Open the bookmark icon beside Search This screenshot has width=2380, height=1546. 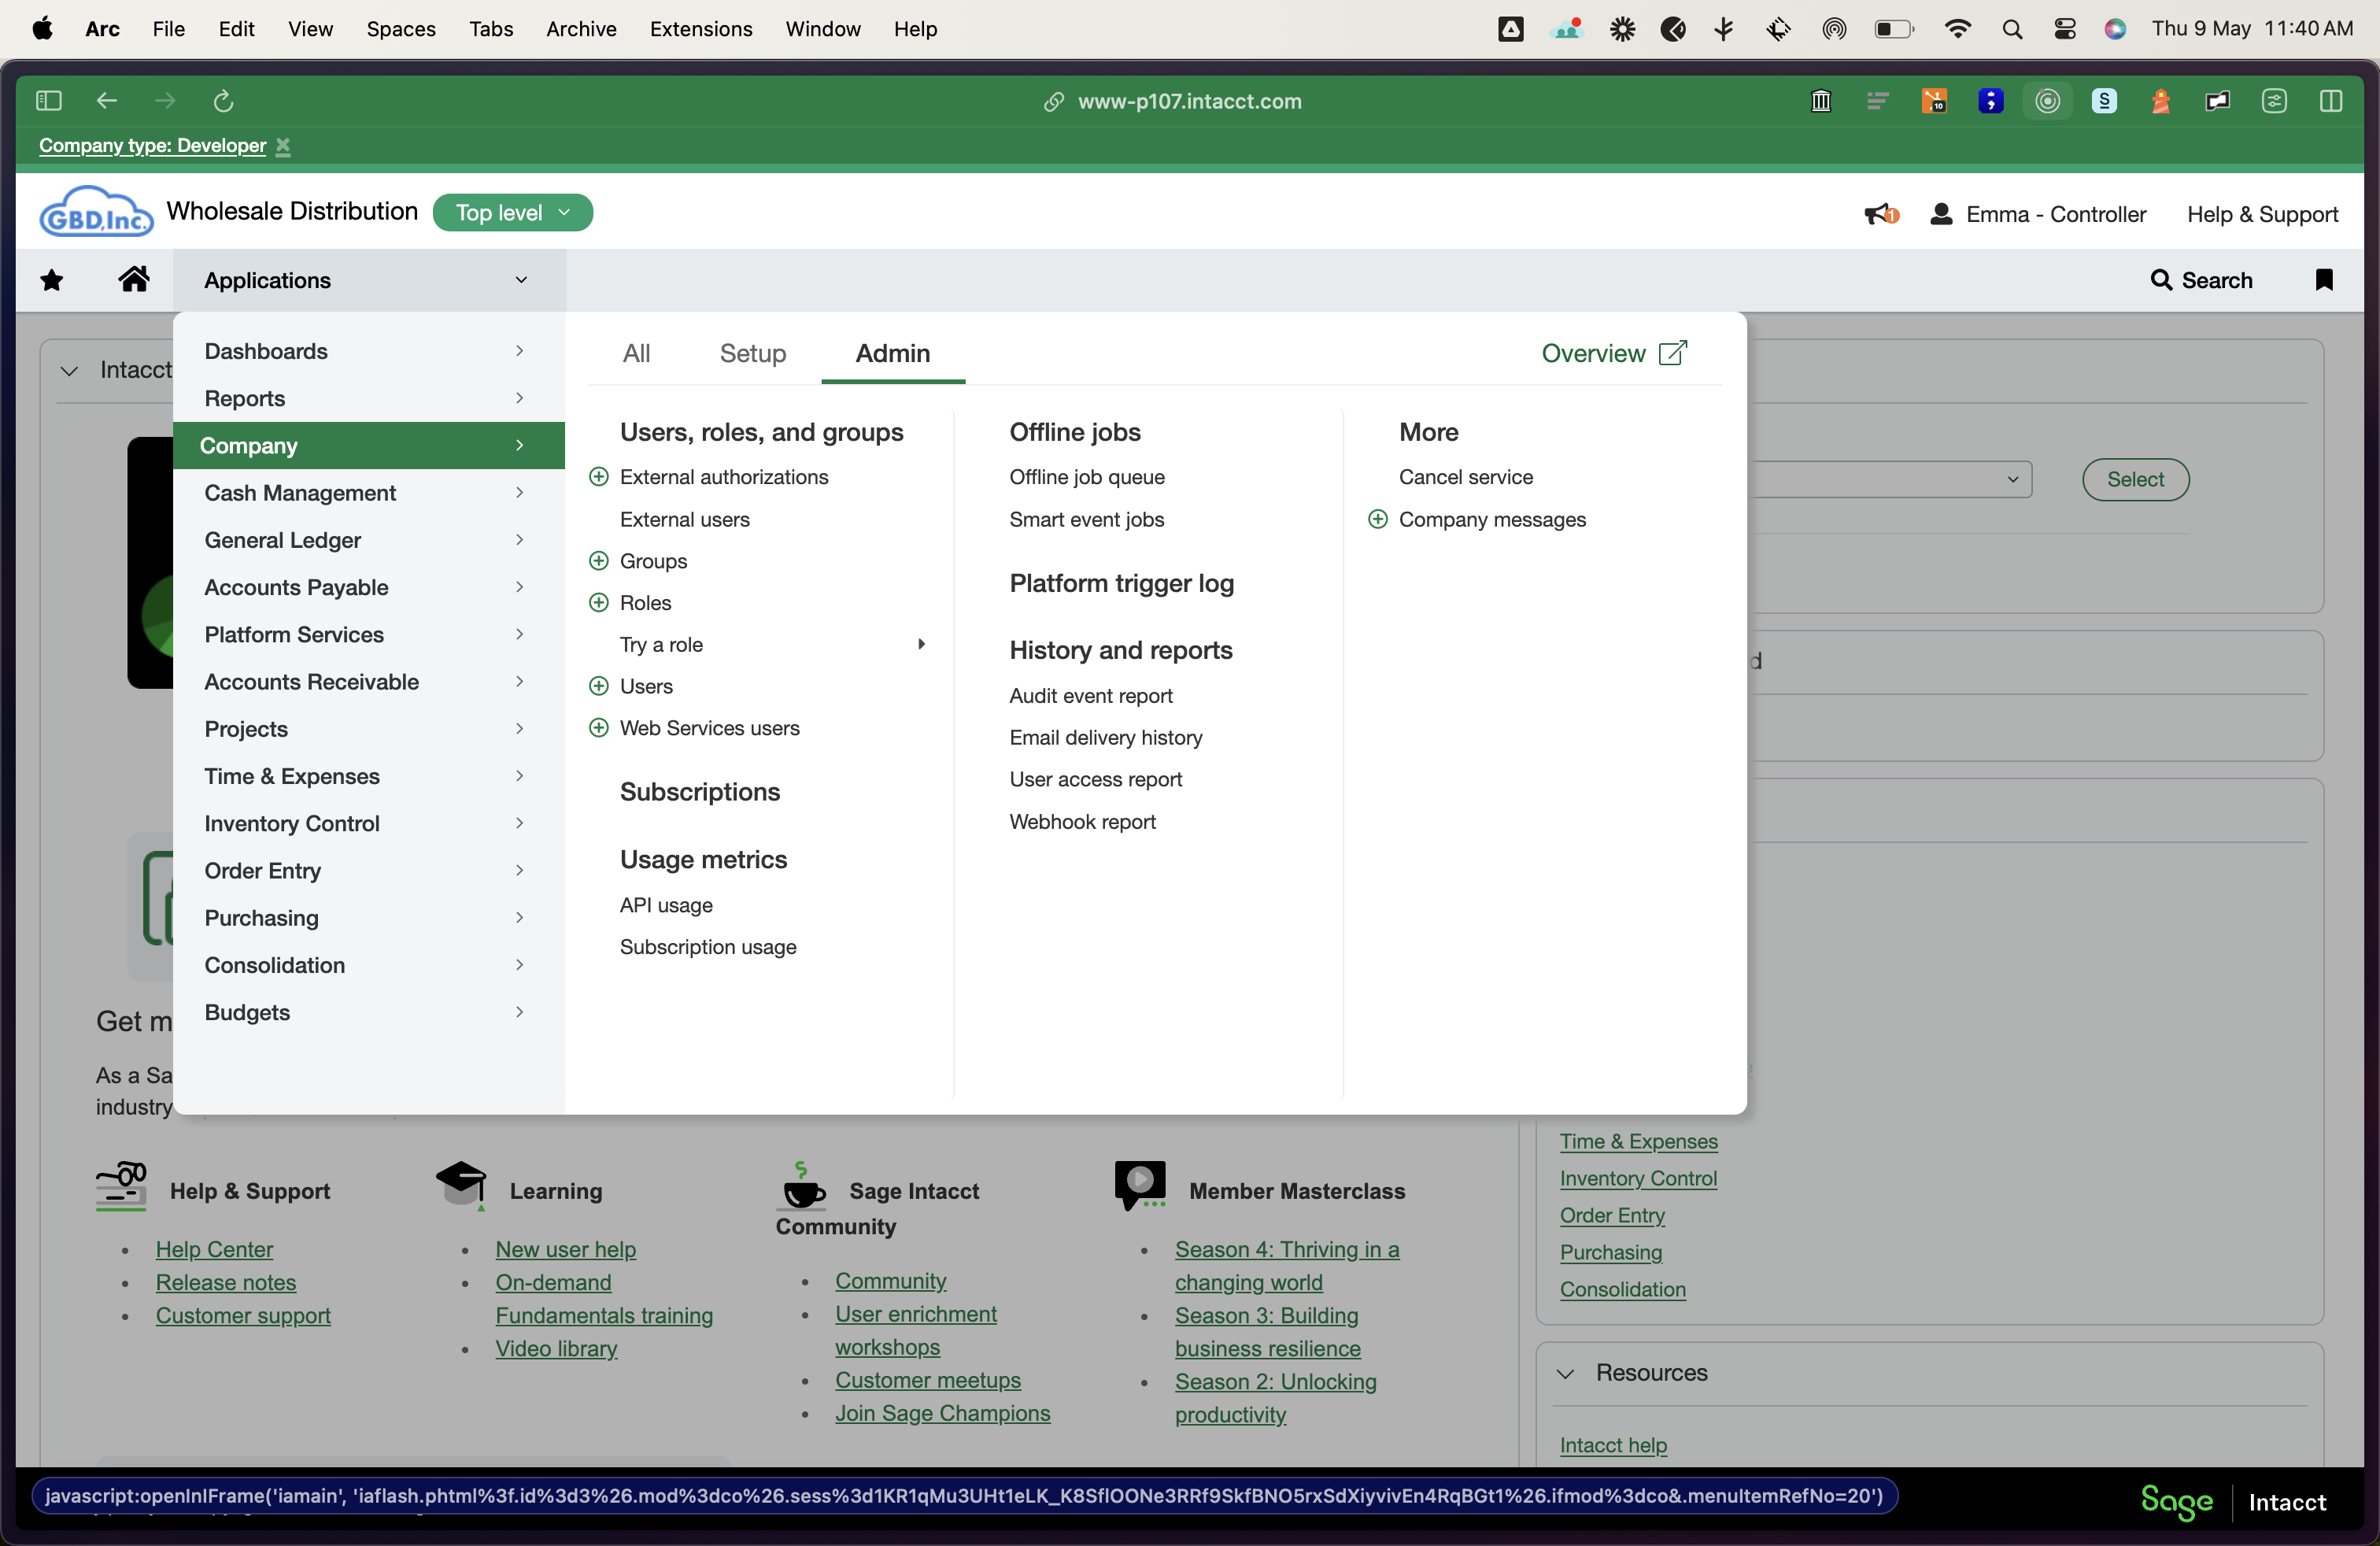pos(2323,280)
